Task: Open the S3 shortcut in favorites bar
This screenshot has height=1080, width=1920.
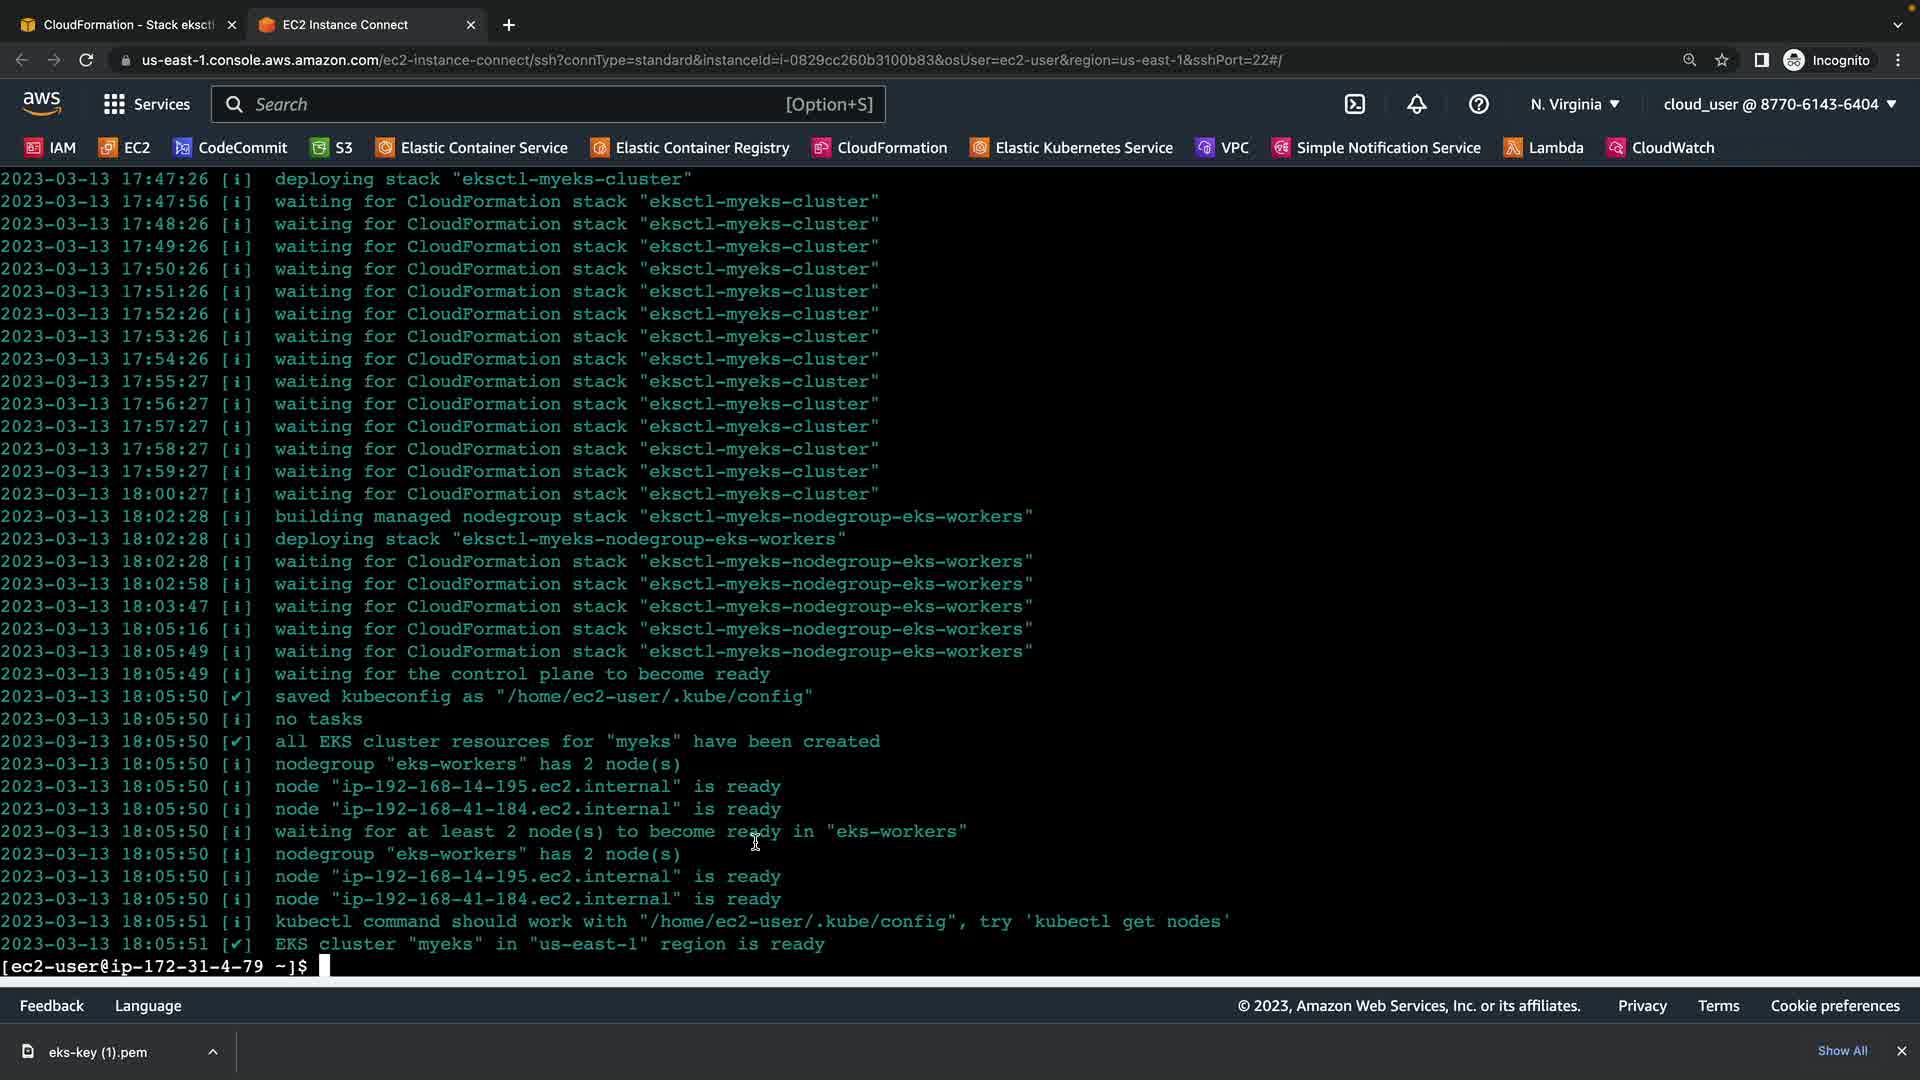Action: 332,148
